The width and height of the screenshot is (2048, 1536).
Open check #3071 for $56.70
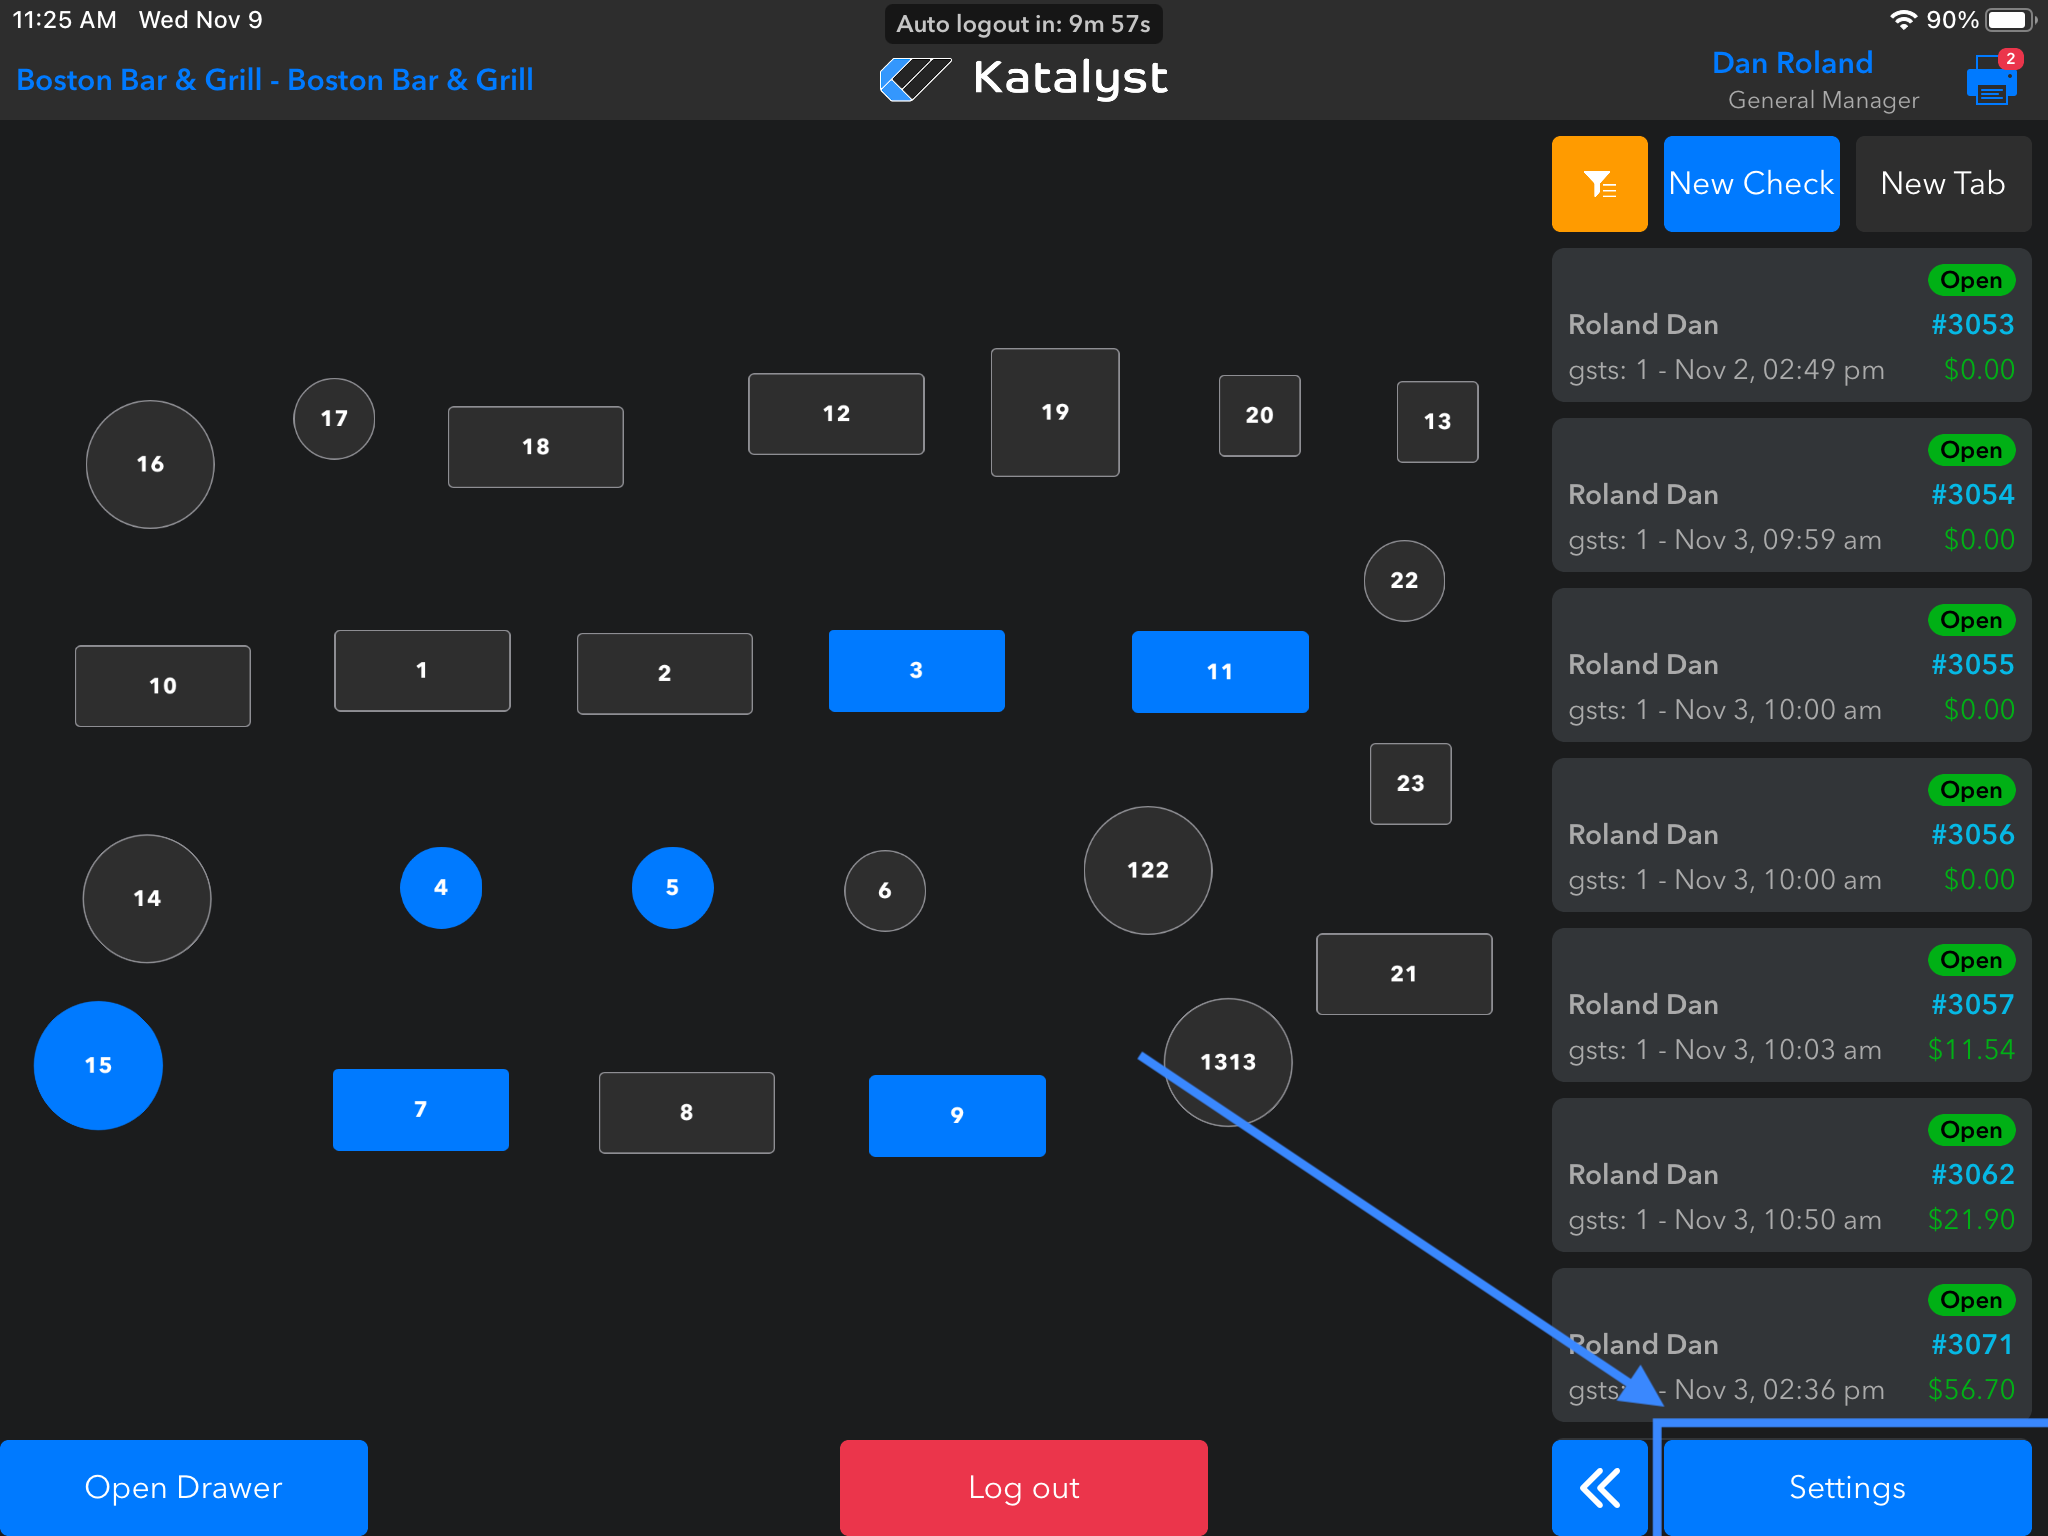(1790, 1345)
